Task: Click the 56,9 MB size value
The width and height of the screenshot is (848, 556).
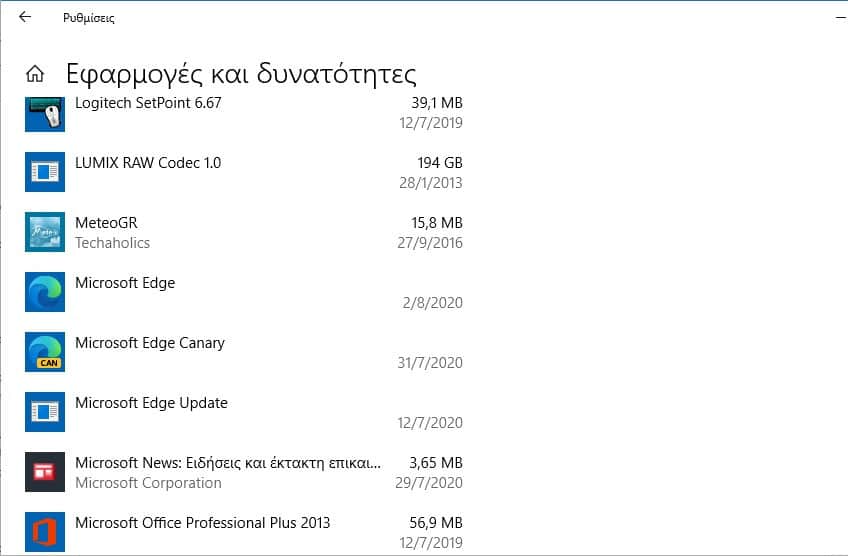Action: pos(436,523)
